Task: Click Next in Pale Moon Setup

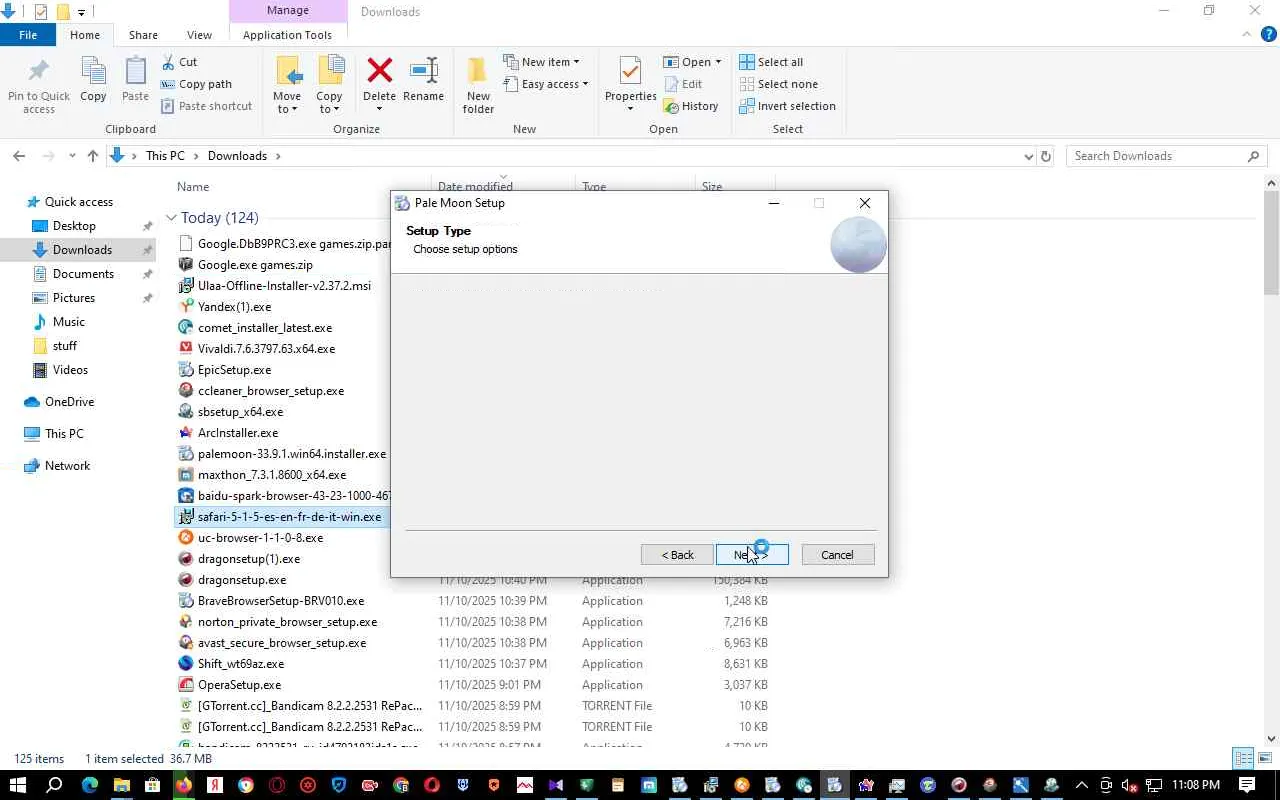Action: (x=752, y=555)
